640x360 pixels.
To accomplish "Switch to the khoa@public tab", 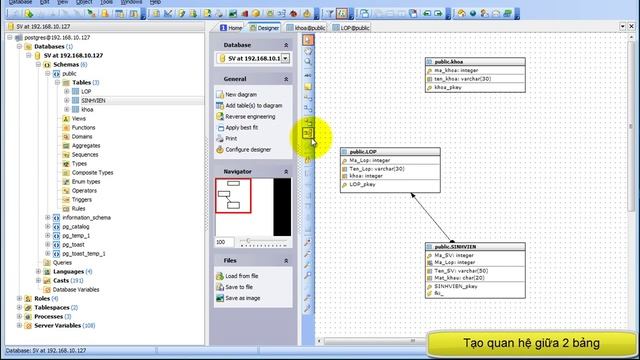I will click(306, 28).
